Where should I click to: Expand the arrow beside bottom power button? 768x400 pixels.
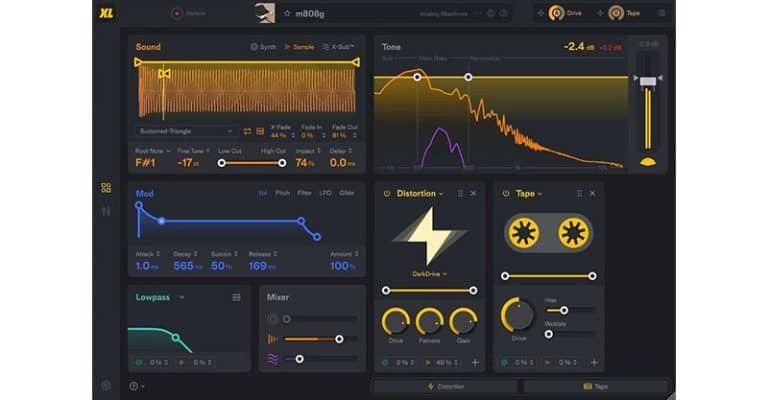coord(143,386)
